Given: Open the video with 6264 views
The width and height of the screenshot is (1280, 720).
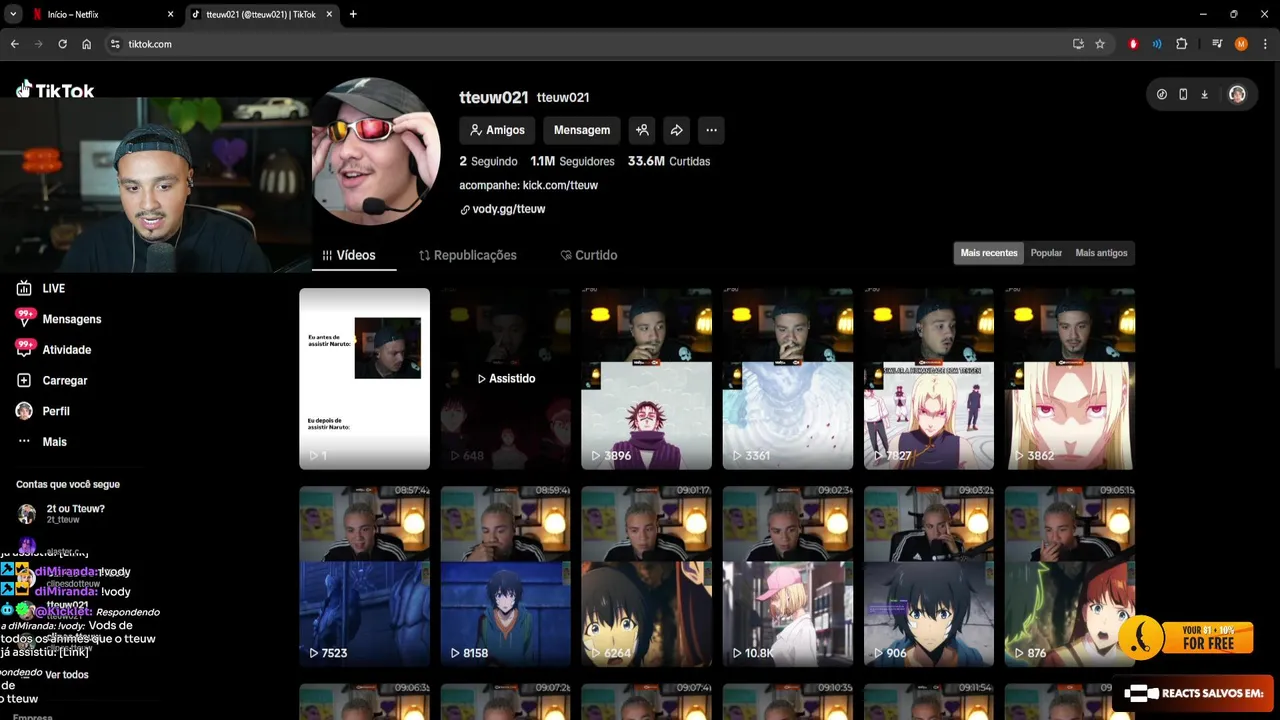Looking at the screenshot, I should pyautogui.click(x=647, y=576).
